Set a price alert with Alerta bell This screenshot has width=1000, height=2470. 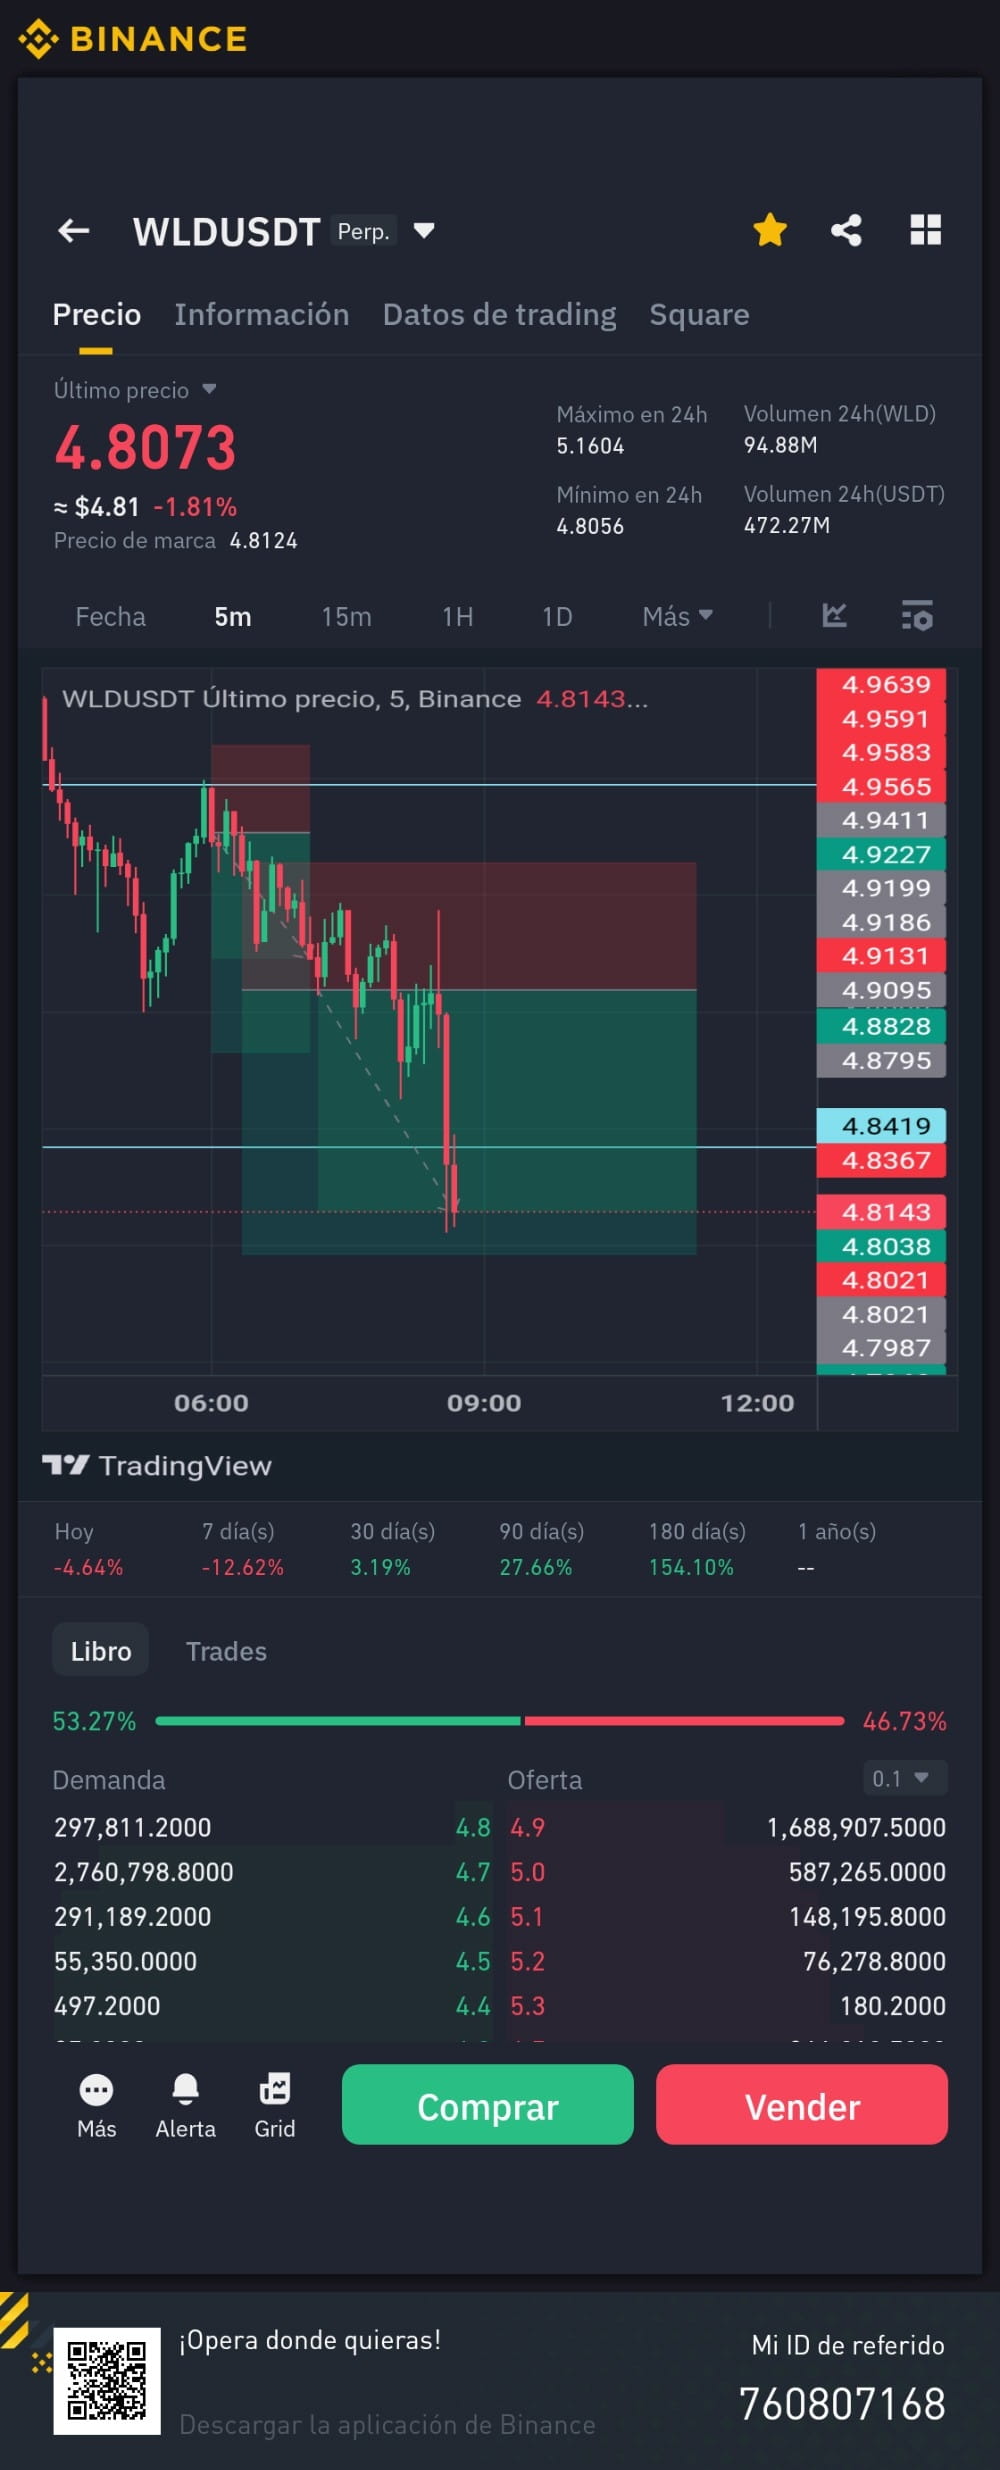pyautogui.click(x=185, y=2090)
